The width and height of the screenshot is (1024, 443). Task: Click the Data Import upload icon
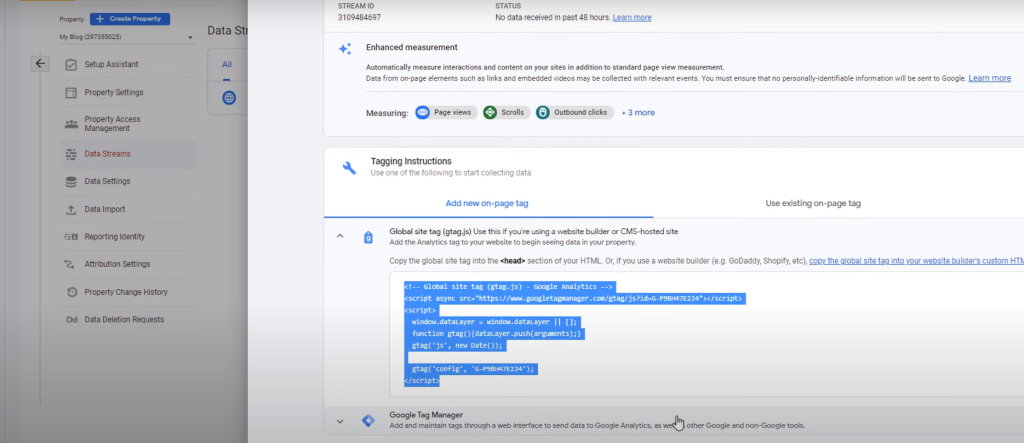coord(70,209)
